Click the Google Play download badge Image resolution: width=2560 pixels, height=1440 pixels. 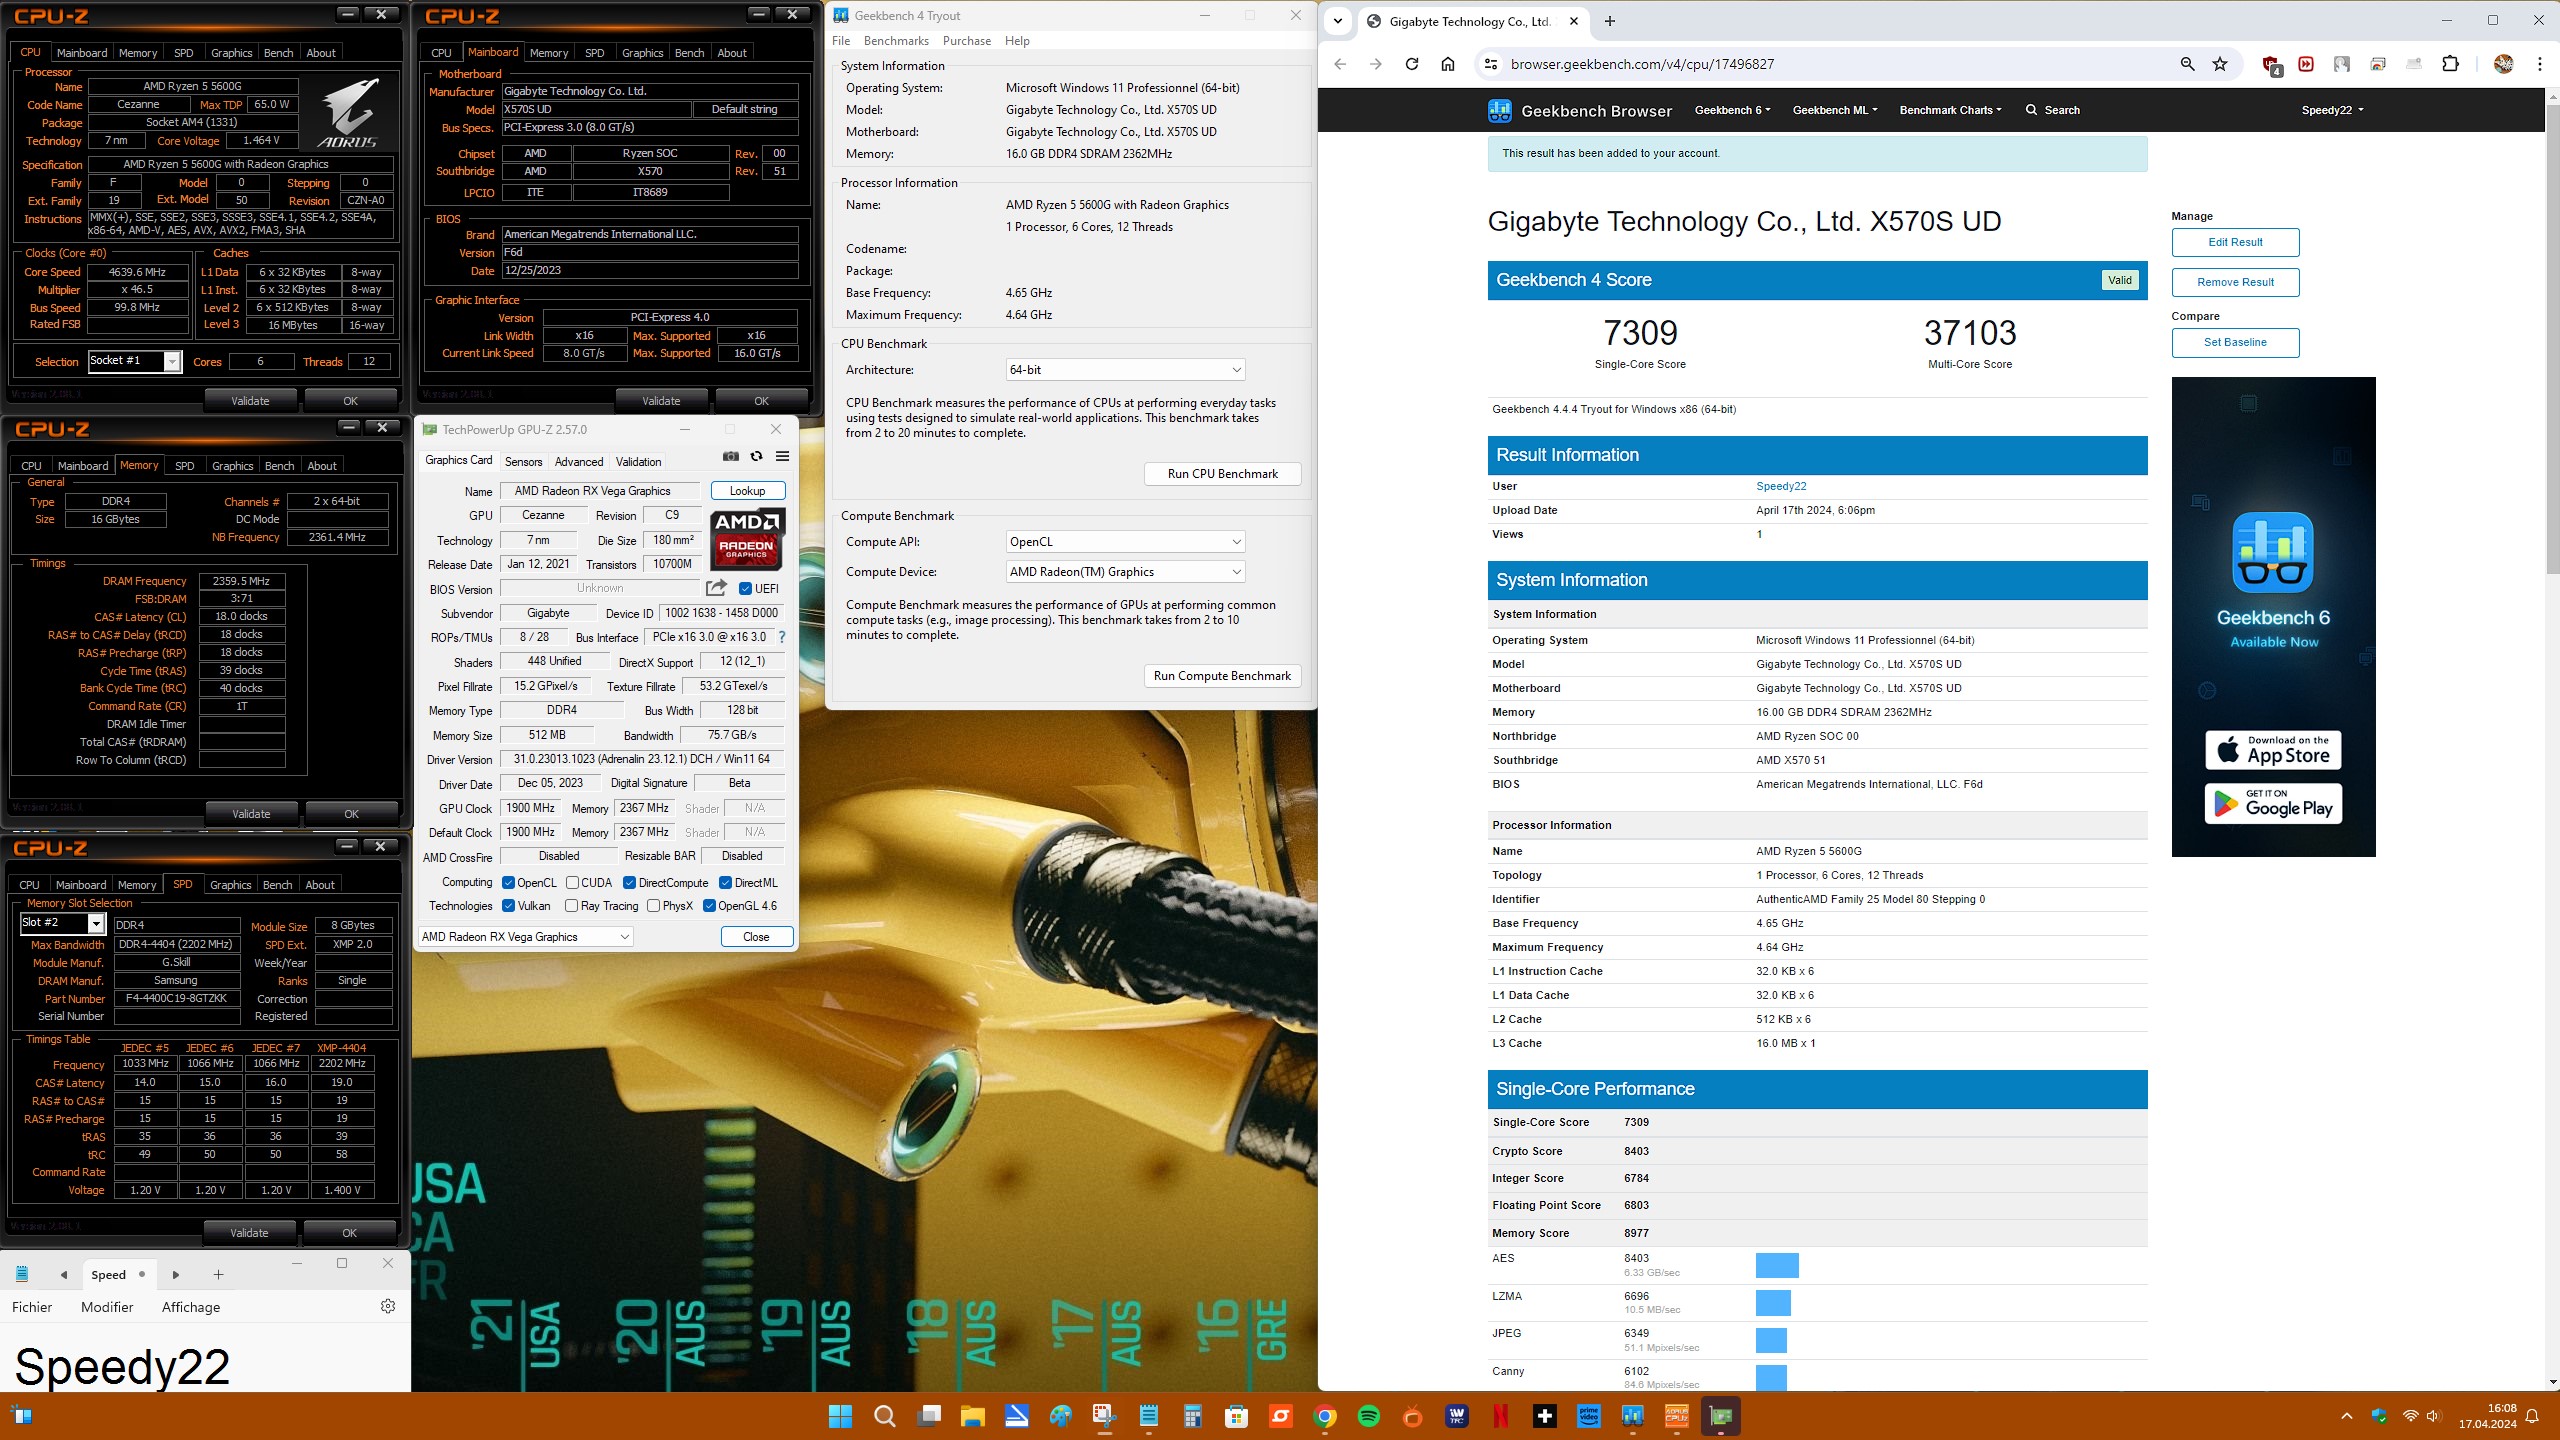pos(2273,804)
